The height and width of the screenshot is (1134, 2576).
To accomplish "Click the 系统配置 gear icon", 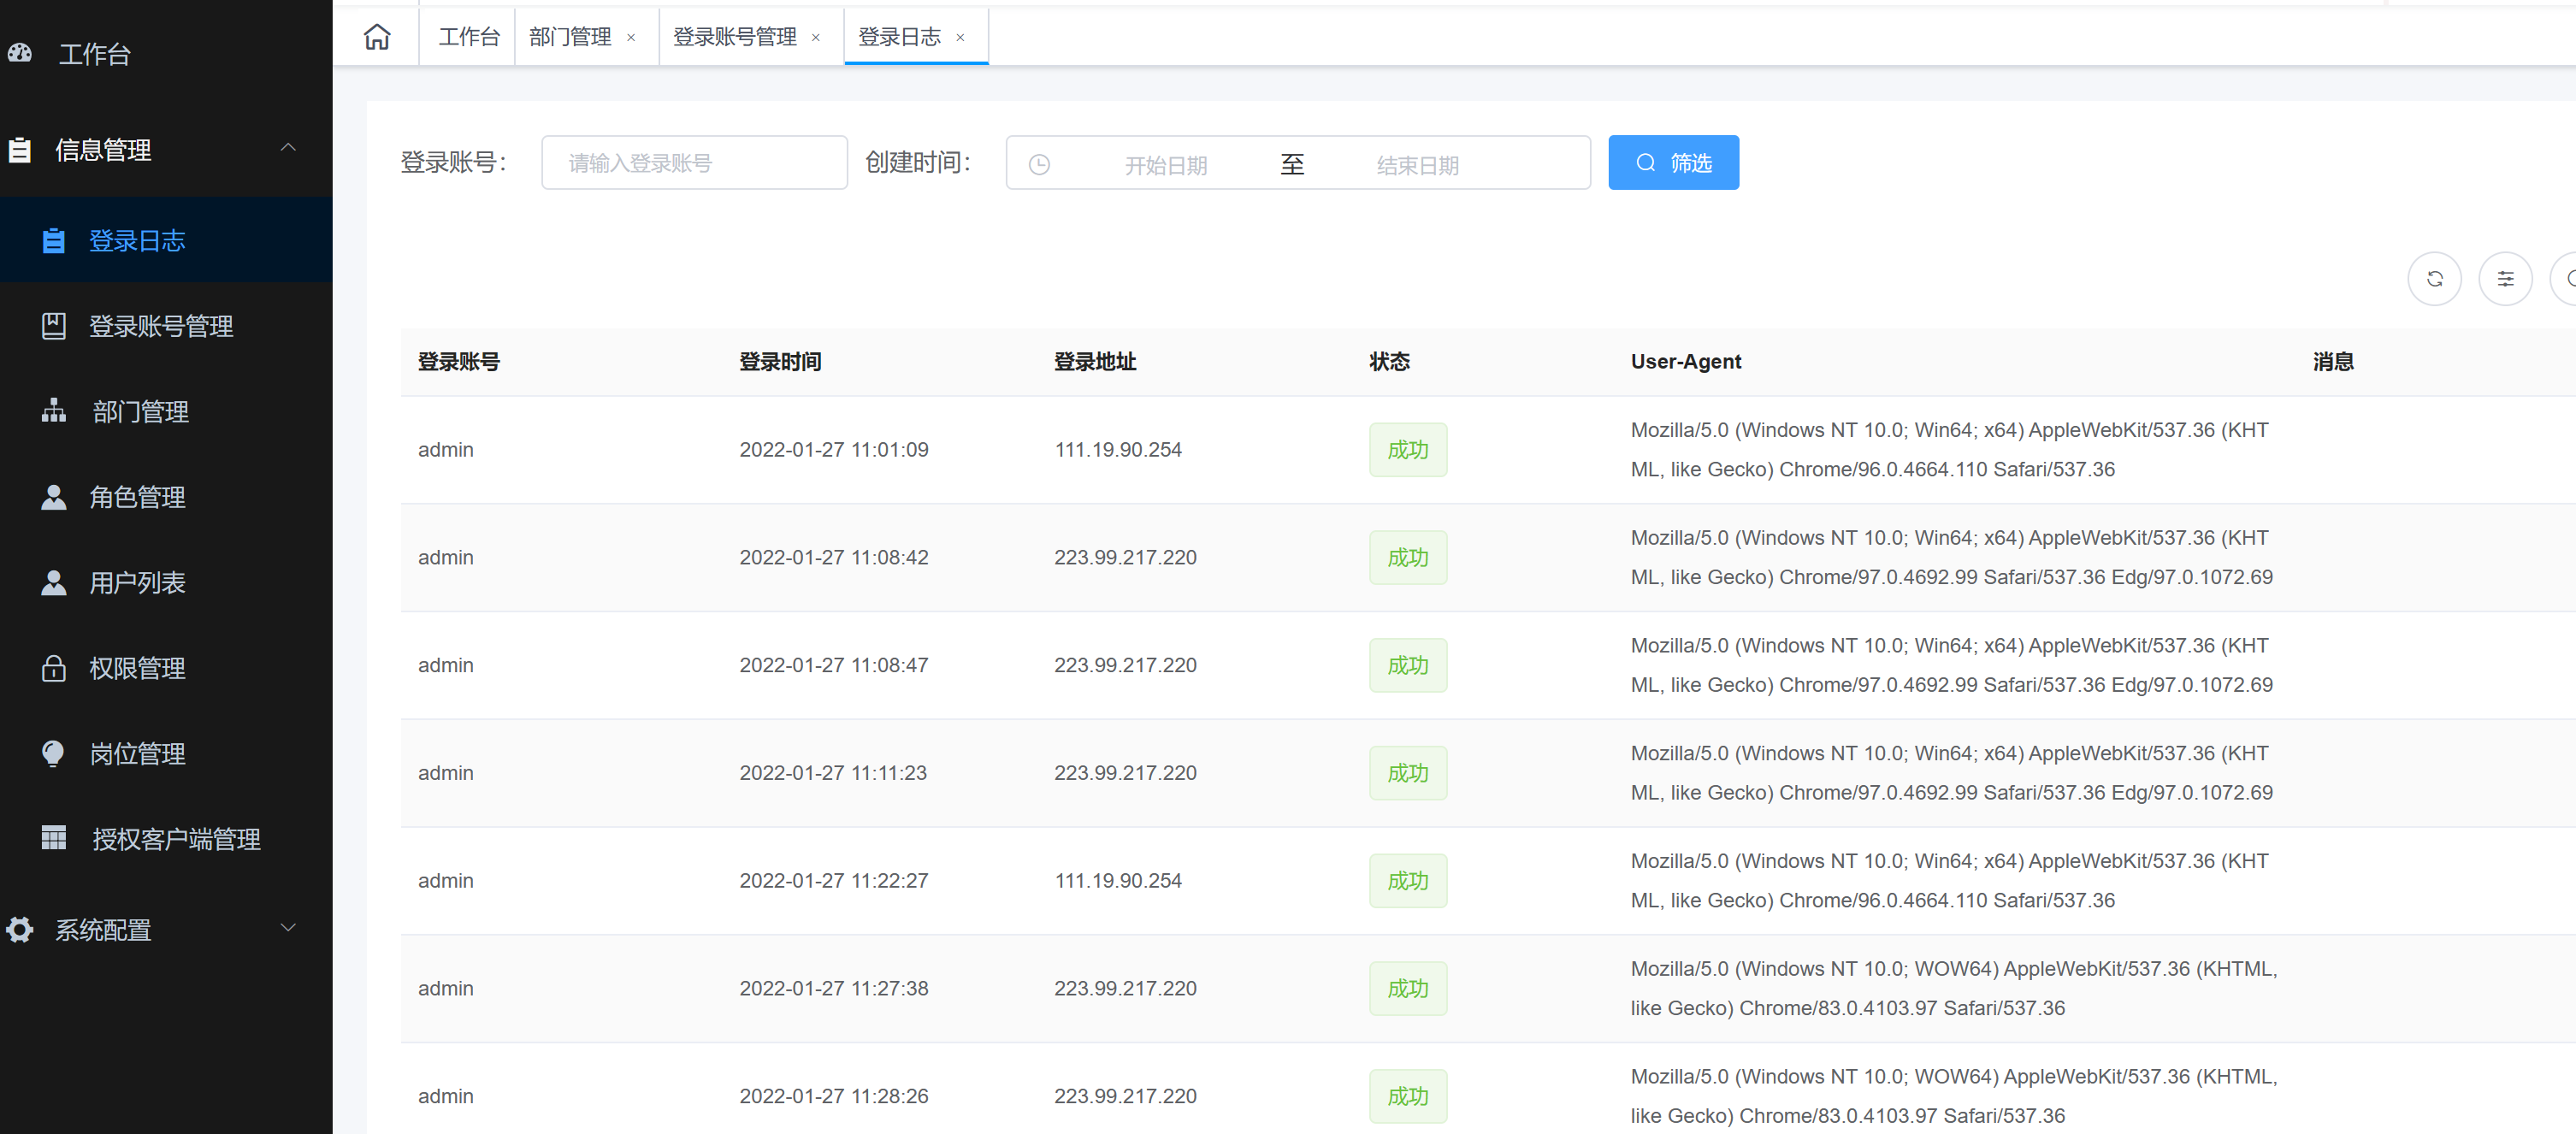I will [19, 930].
